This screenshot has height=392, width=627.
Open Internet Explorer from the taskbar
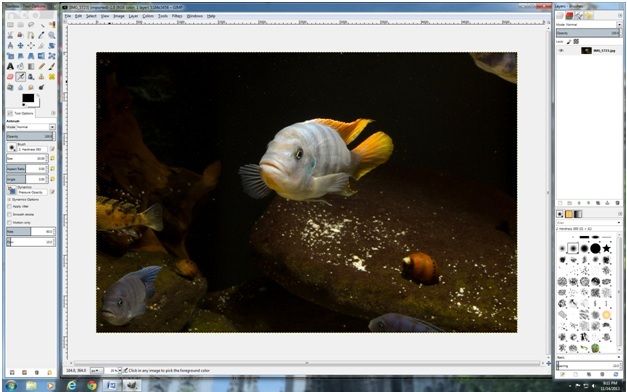[72, 385]
